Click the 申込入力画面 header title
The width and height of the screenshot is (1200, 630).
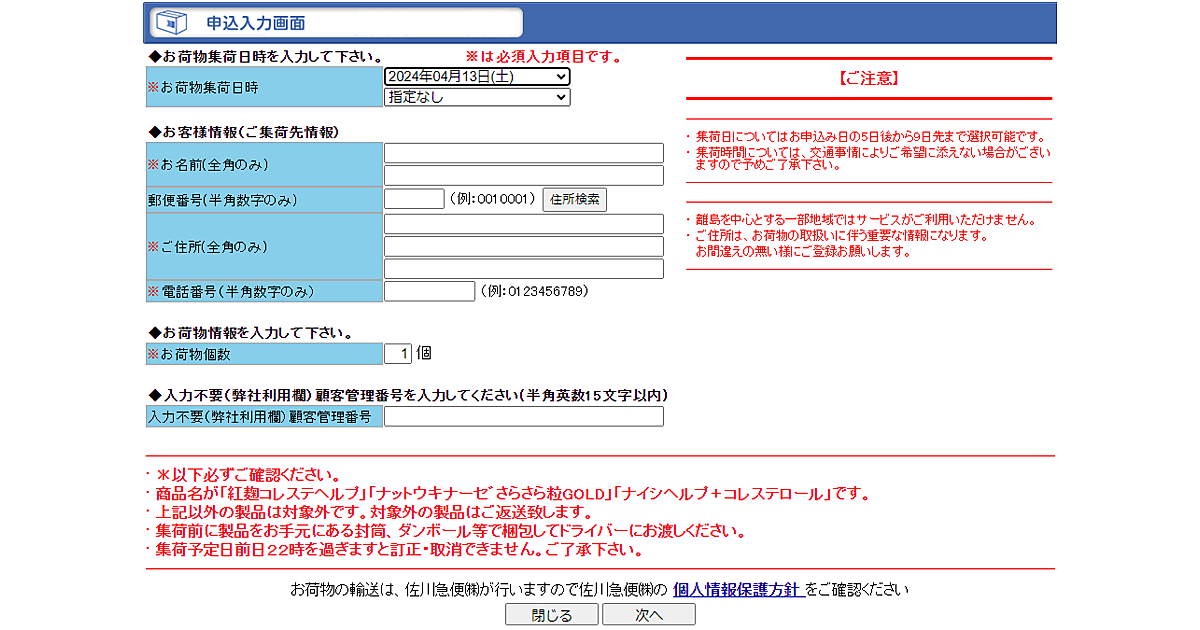[x=256, y=22]
